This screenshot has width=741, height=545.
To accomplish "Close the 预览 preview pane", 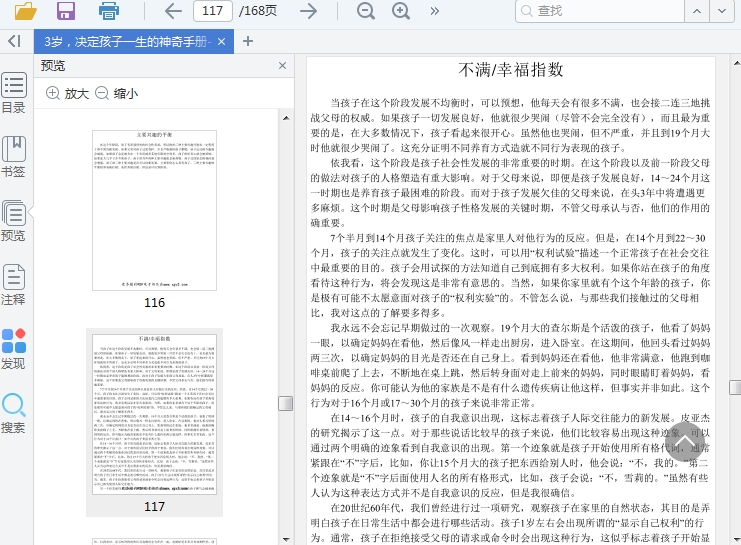I will [x=283, y=66].
